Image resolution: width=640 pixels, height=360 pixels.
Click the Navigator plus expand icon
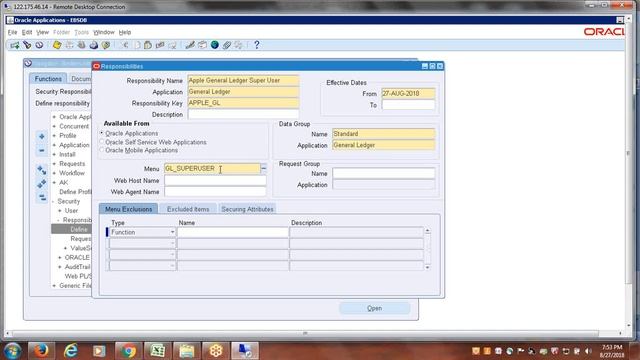[42, 136]
